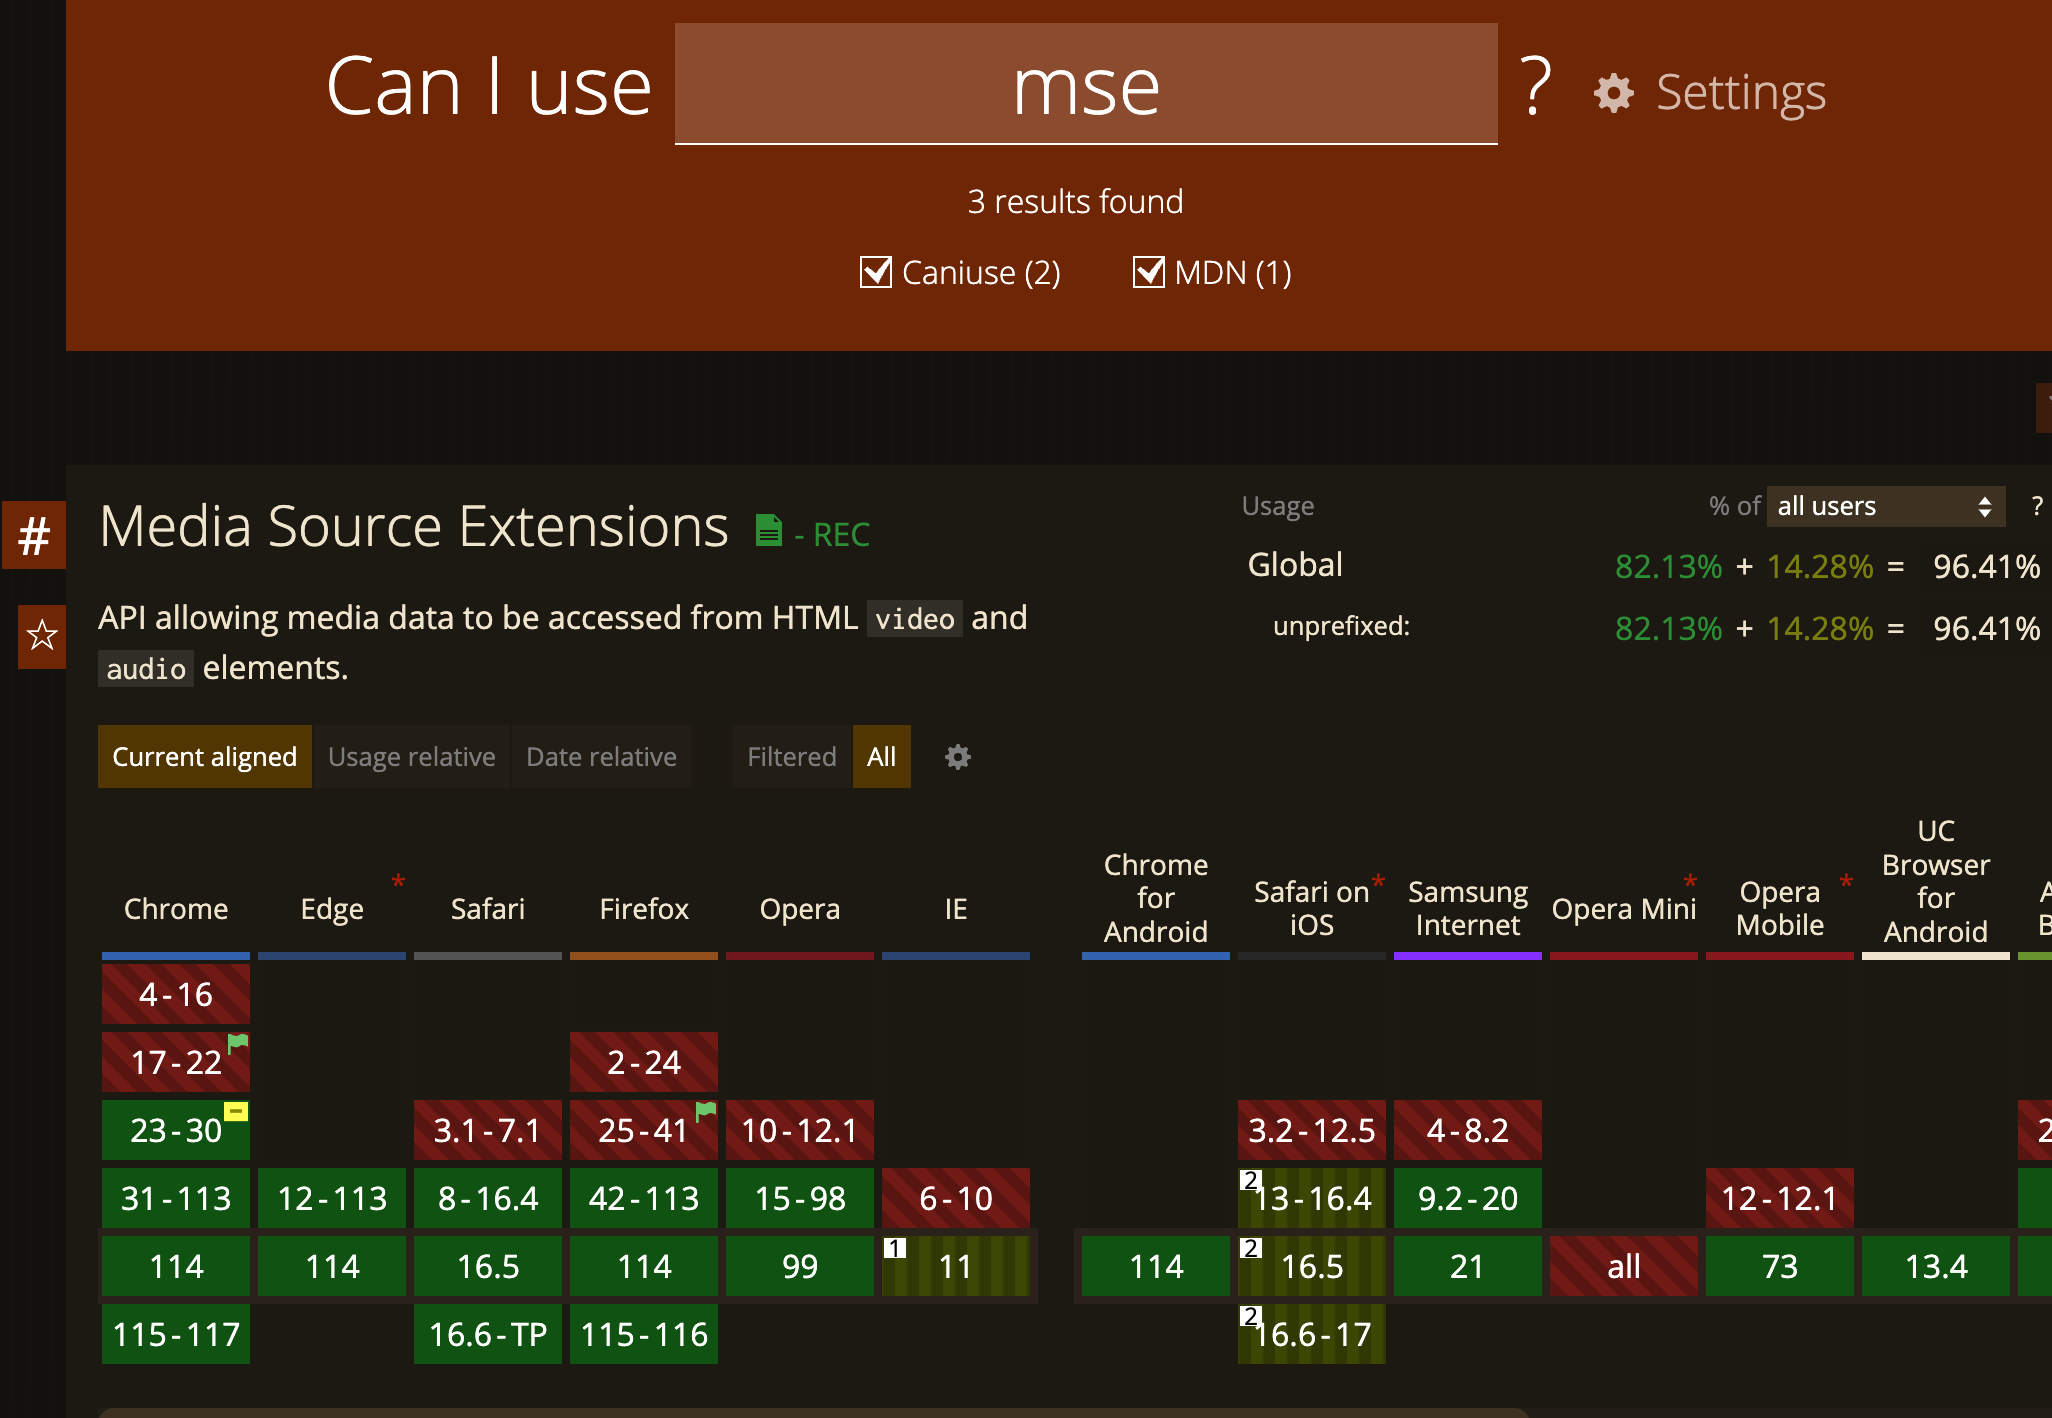2052x1418 pixels.
Task: Select Safari 16.6-TP version cell
Action: click(x=488, y=1334)
